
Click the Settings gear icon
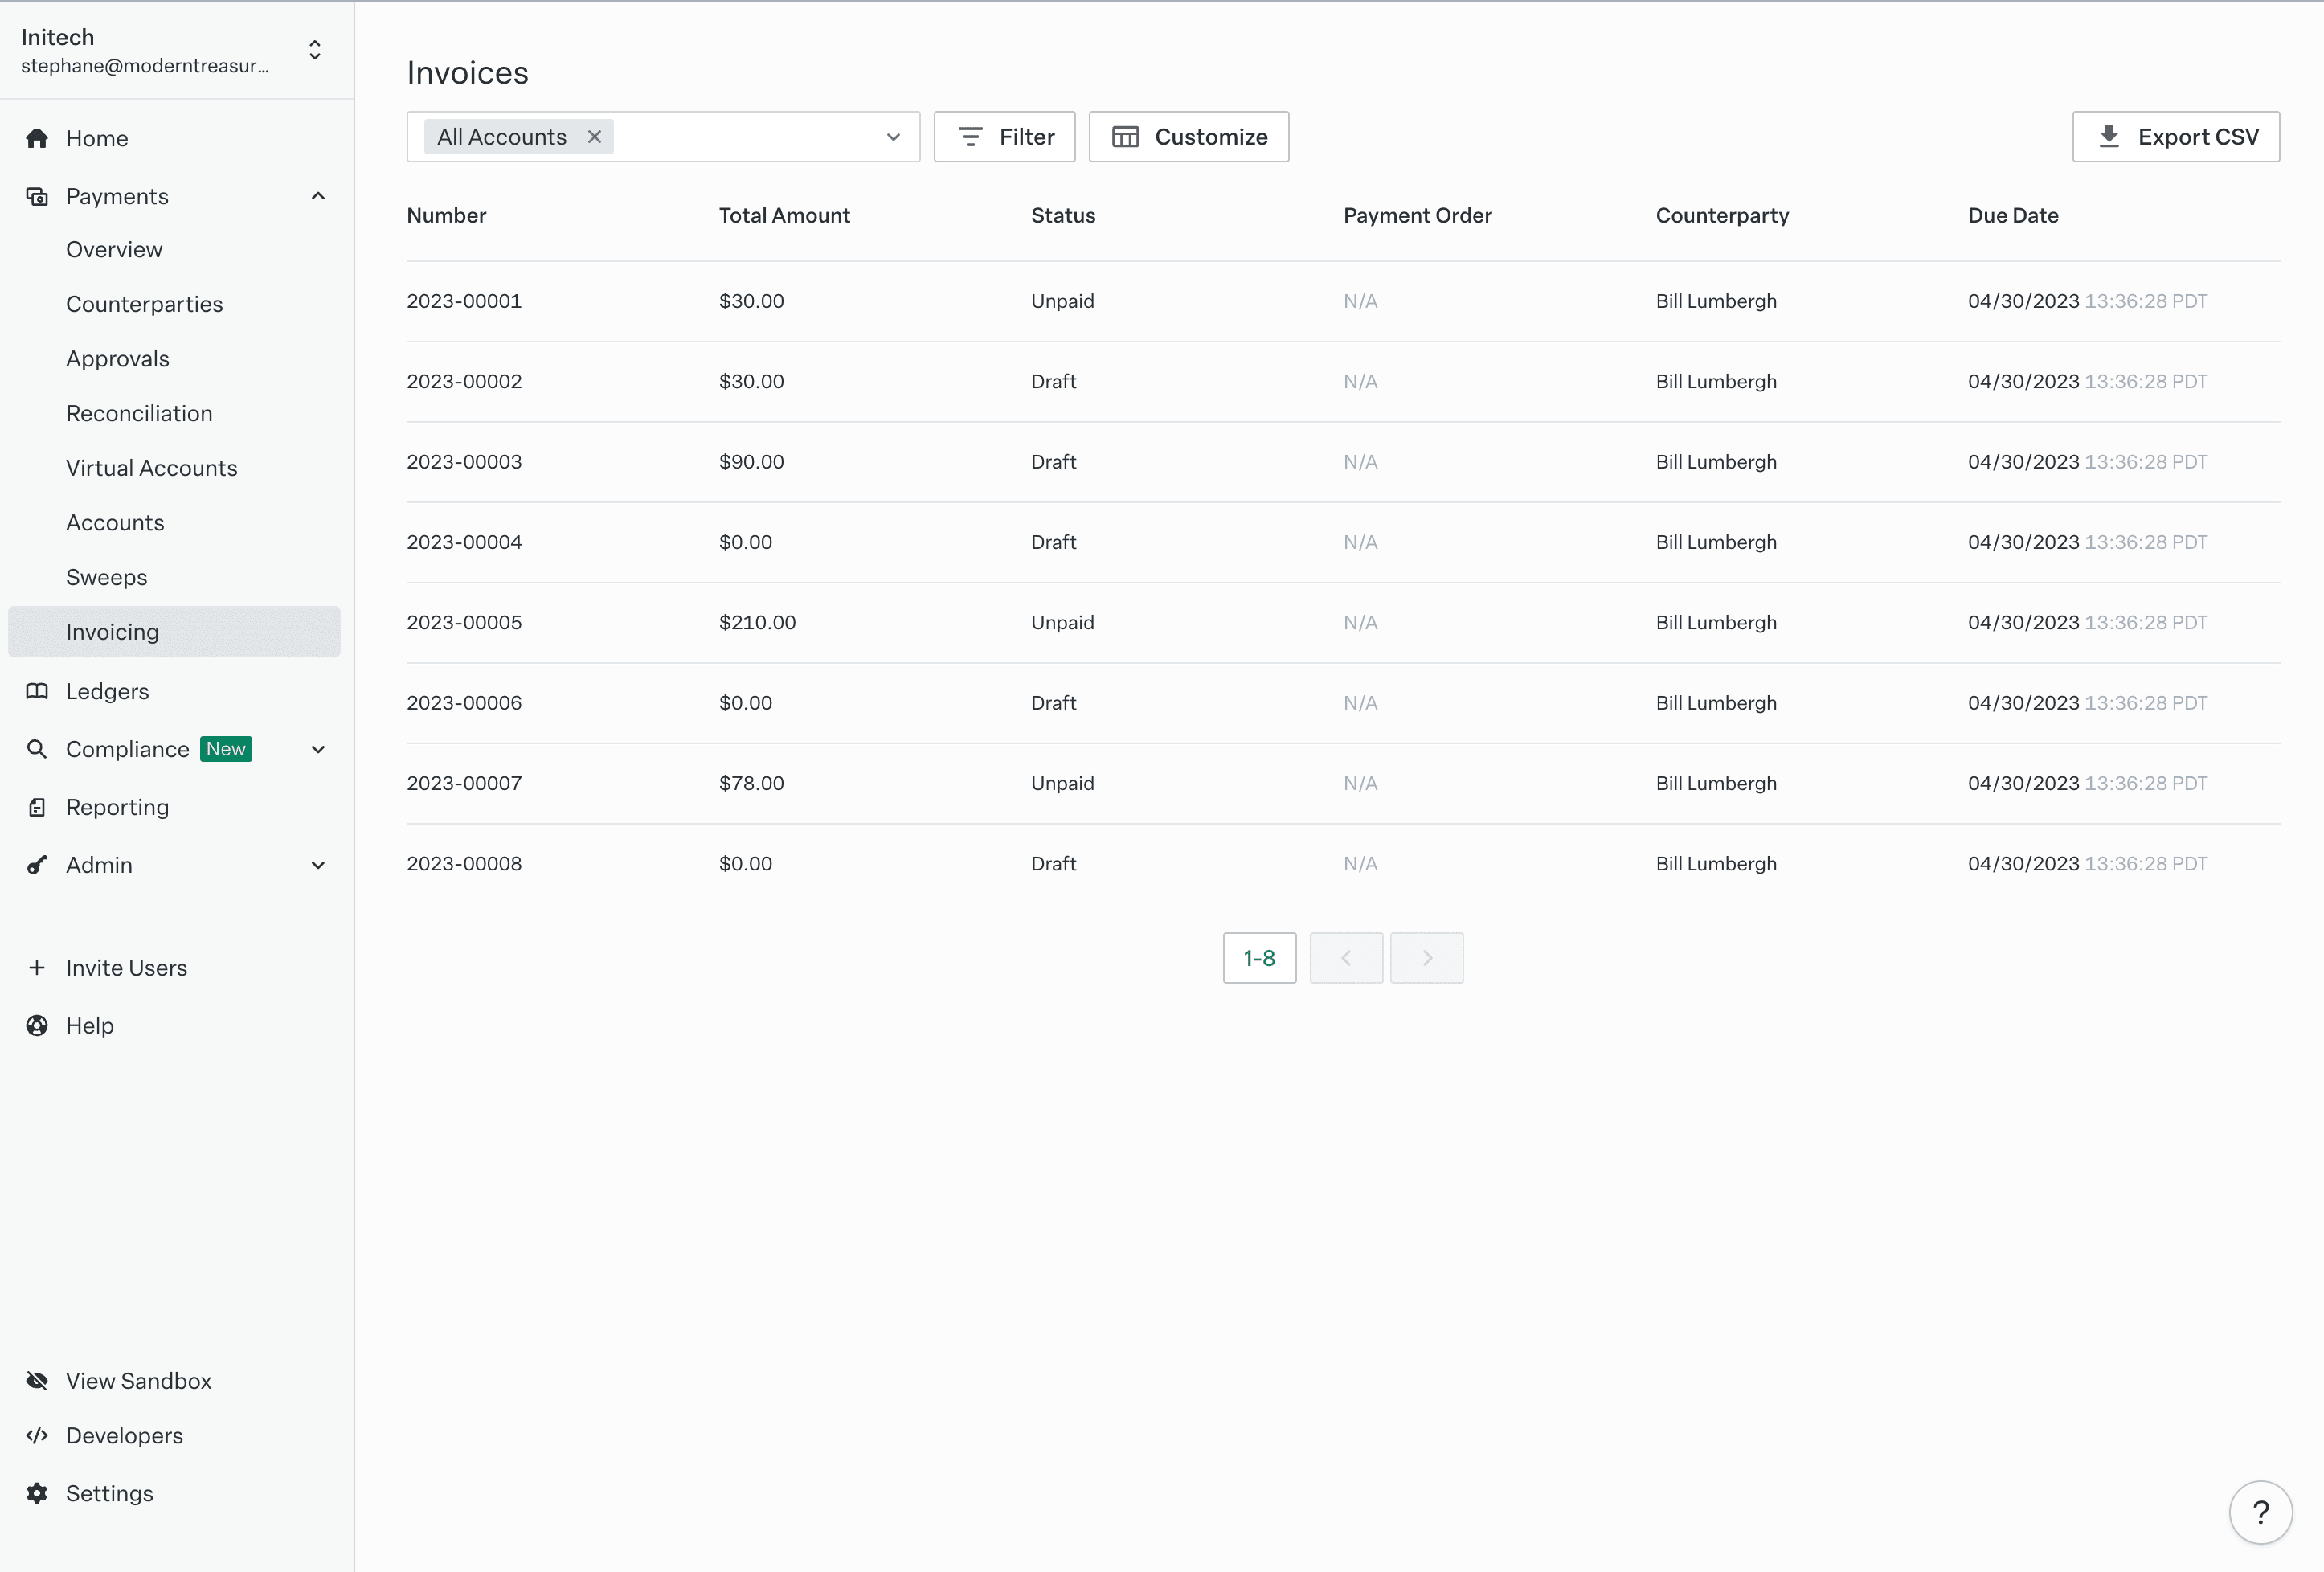pos(37,1493)
